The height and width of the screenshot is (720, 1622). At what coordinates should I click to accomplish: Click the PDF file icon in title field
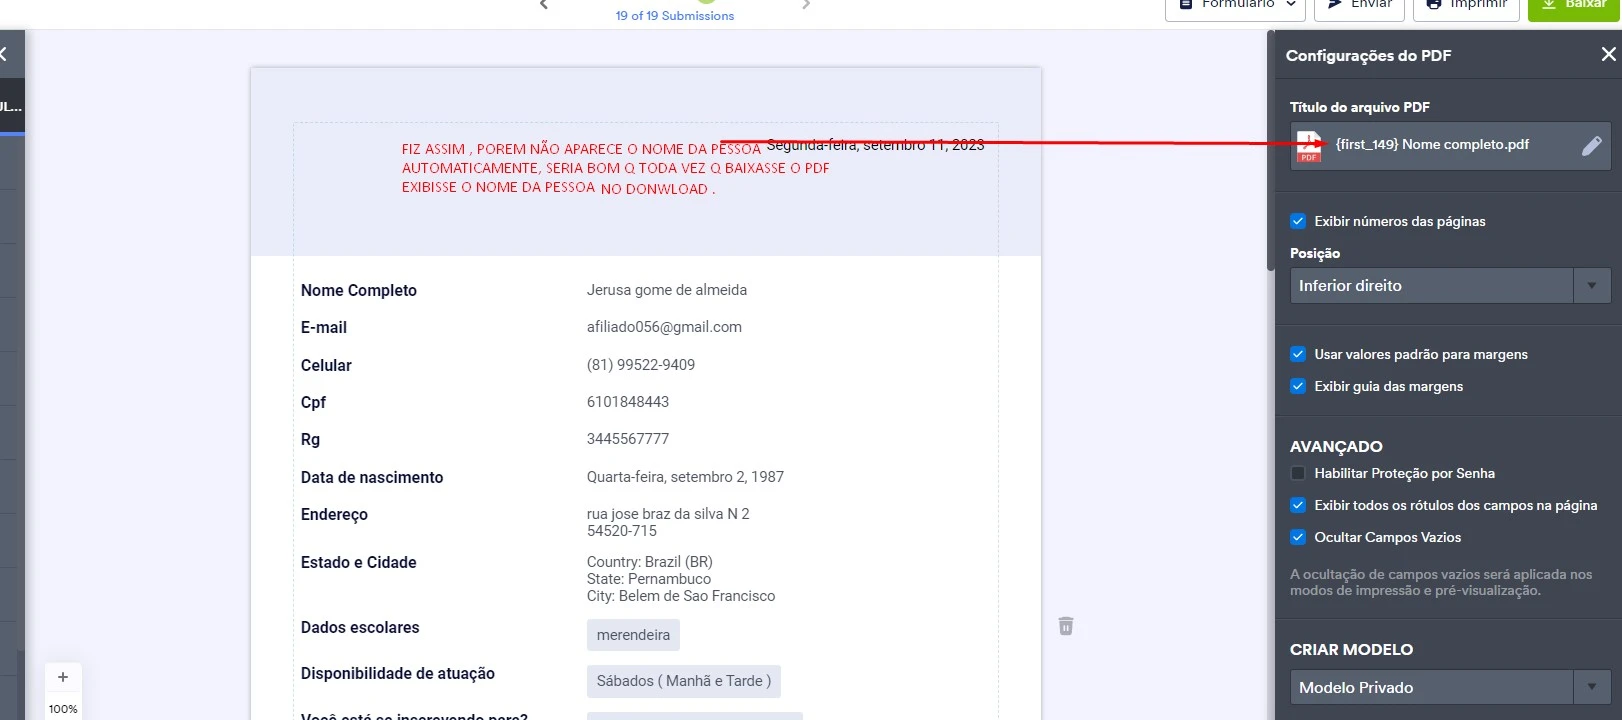pyautogui.click(x=1309, y=146)
